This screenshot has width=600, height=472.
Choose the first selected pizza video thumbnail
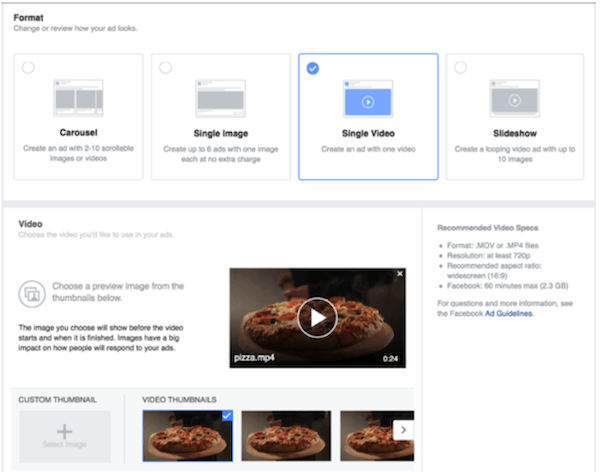[187, 435]
